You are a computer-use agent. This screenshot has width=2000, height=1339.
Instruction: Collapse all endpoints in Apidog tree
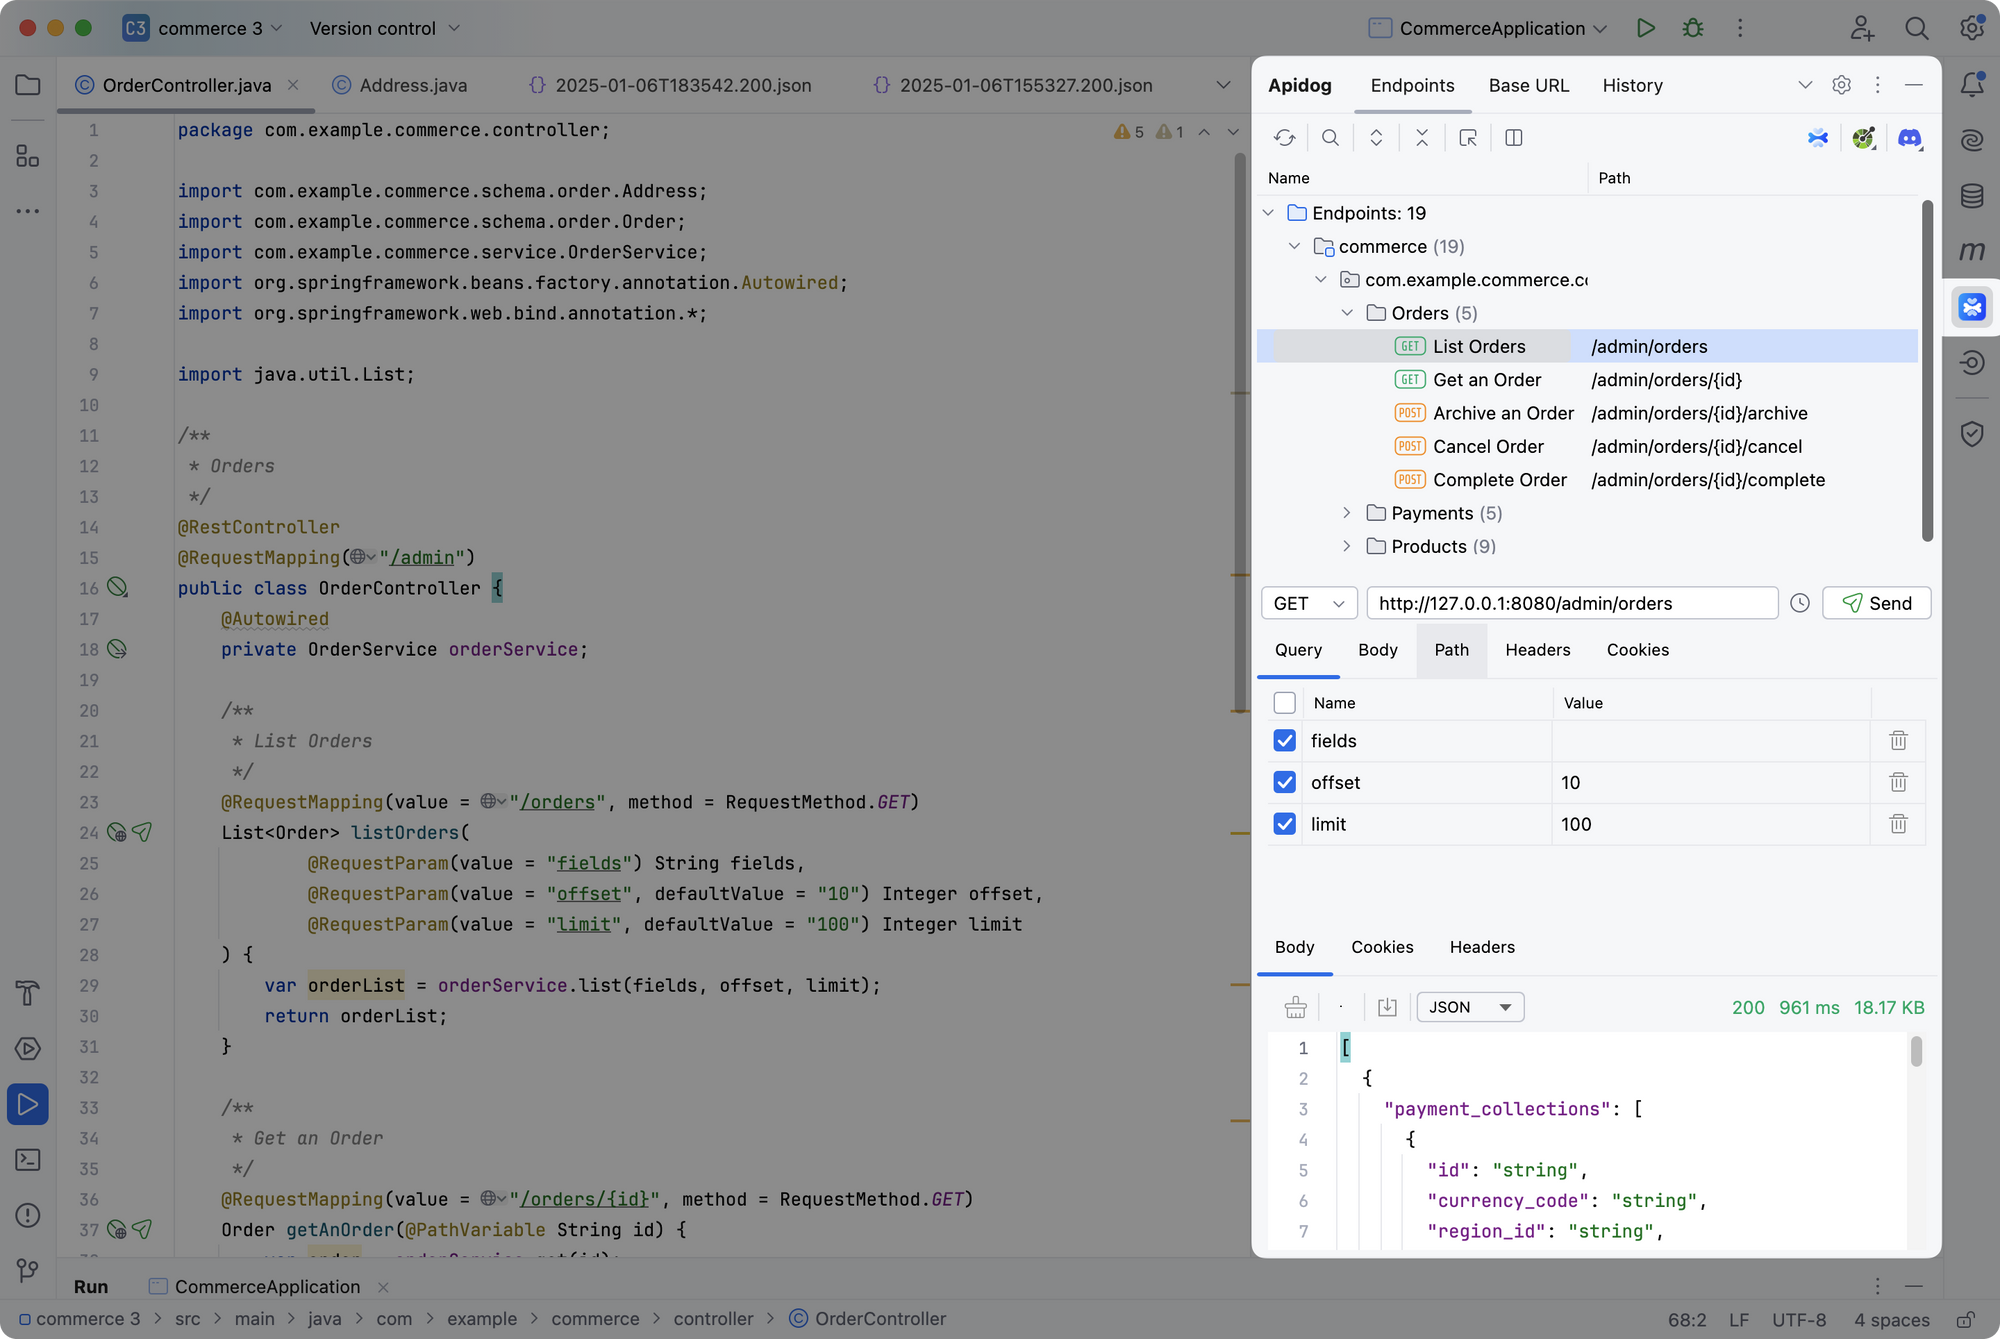[1422, 138]
